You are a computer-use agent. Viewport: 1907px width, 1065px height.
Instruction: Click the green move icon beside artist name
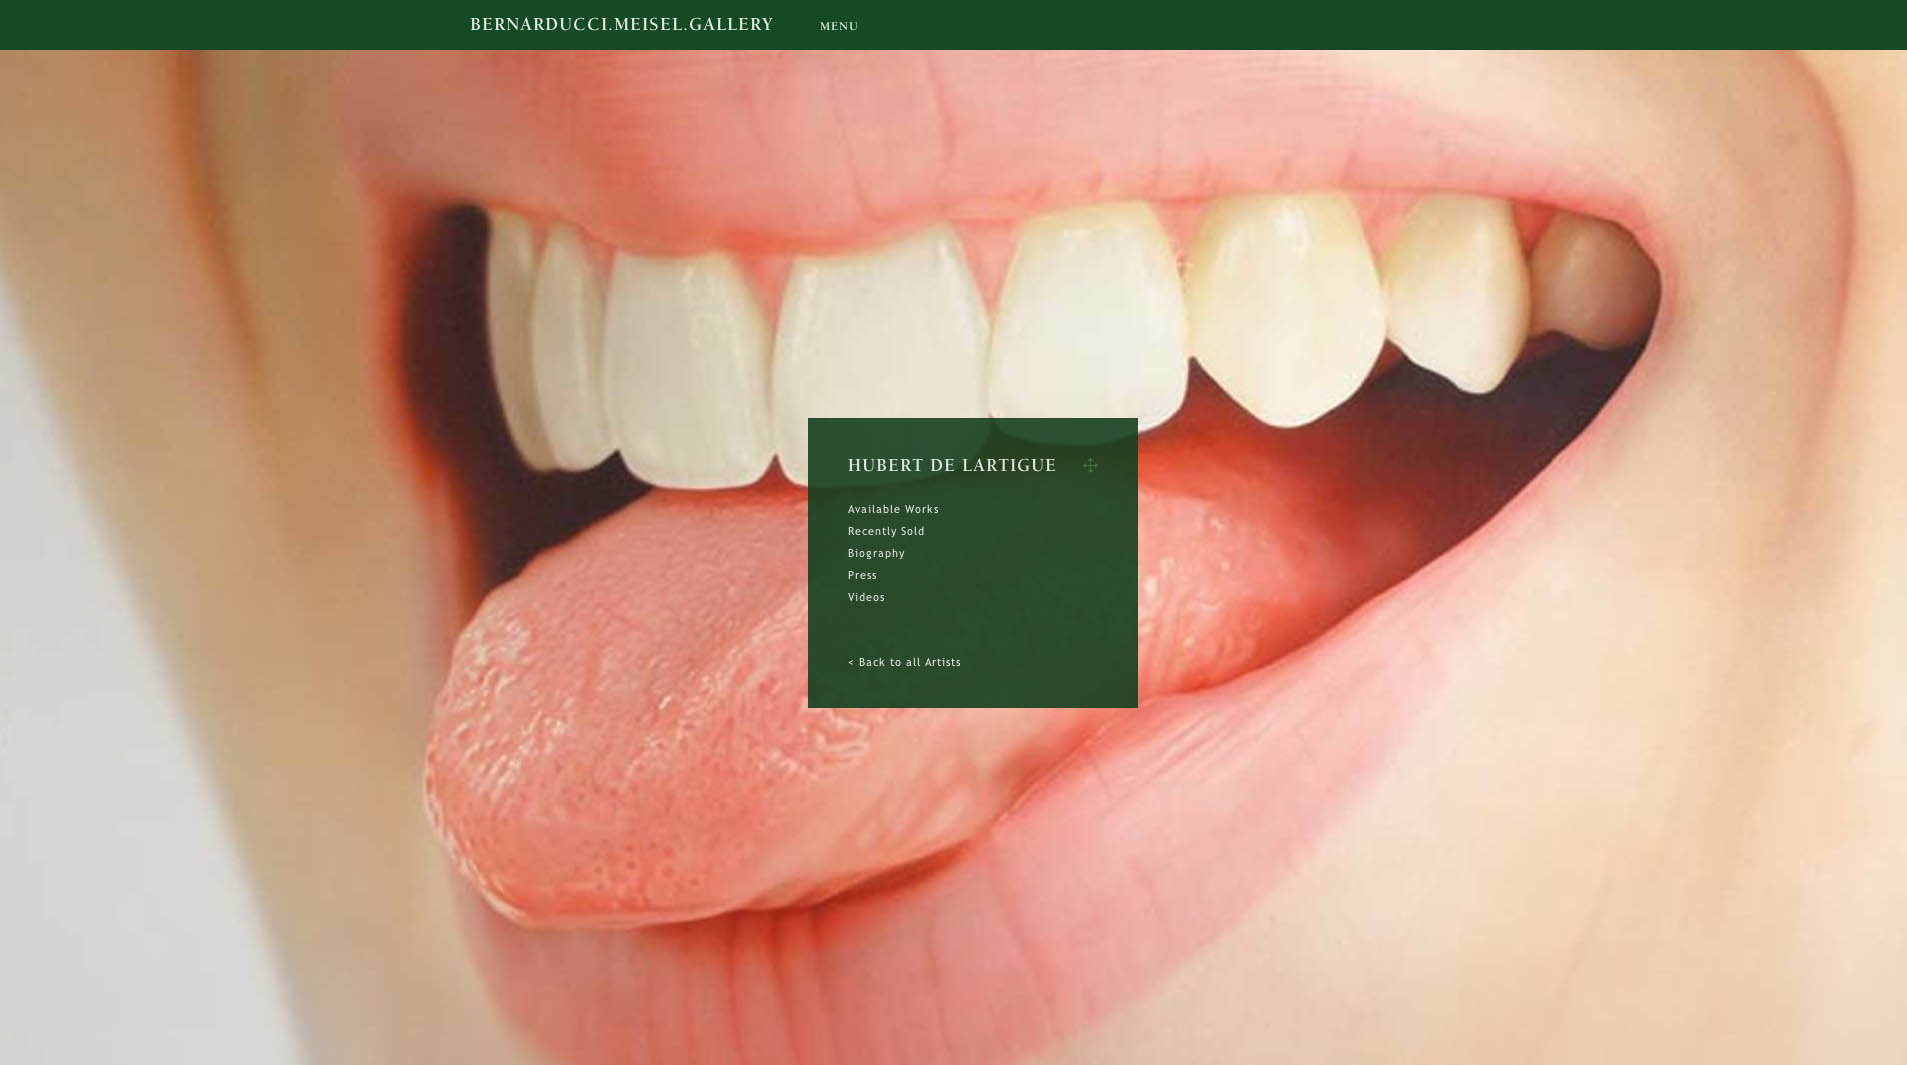[1090, 465]
